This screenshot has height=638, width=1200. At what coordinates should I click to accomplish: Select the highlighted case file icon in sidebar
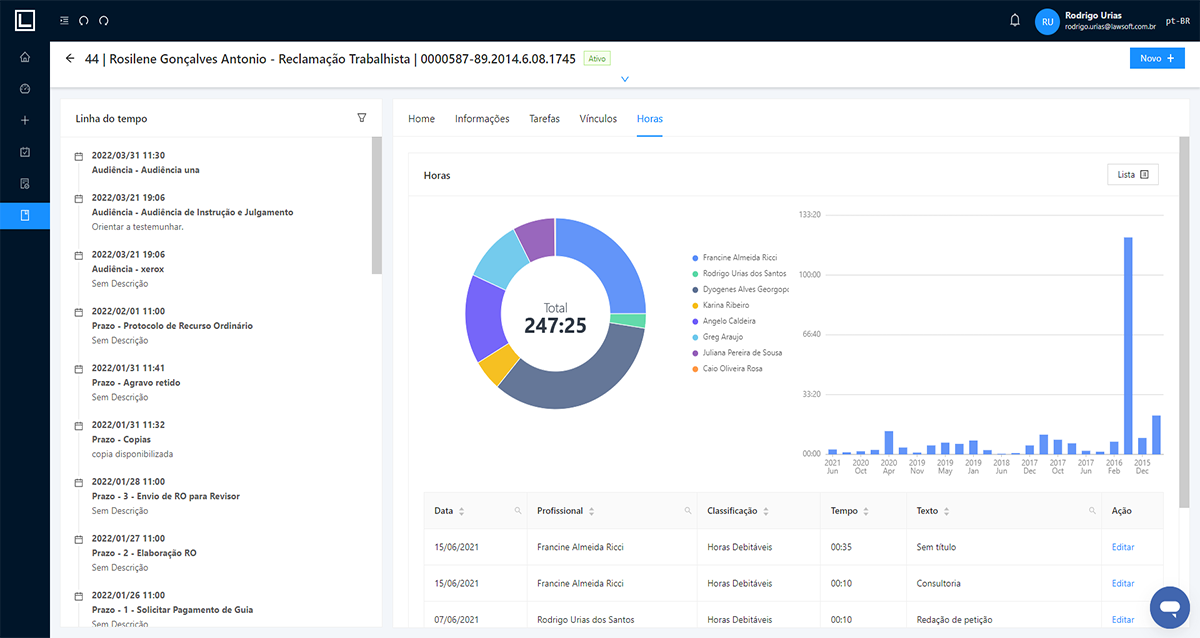(25, 215)
